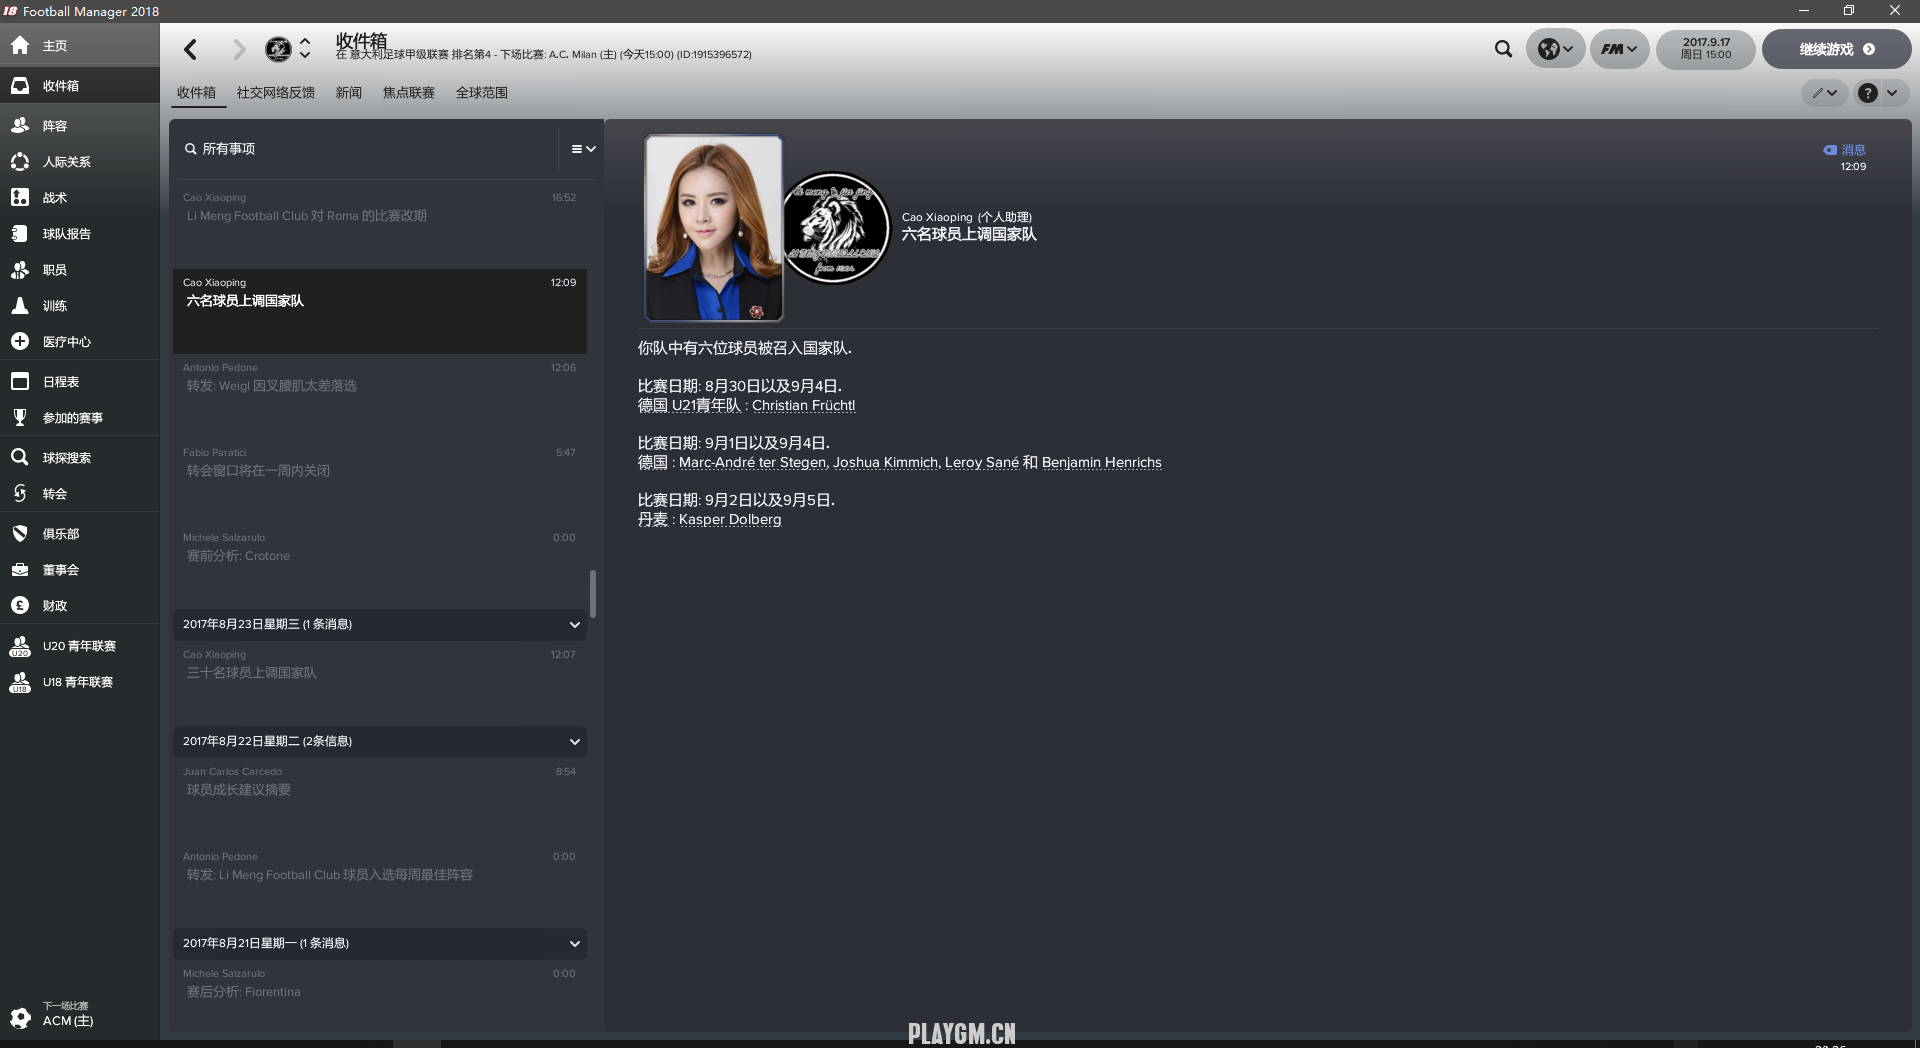The height and width of the screenshot is (1048, 1920).
Task: Open Schedule (日程表) sidebar icon
Action: pos(20,382)
